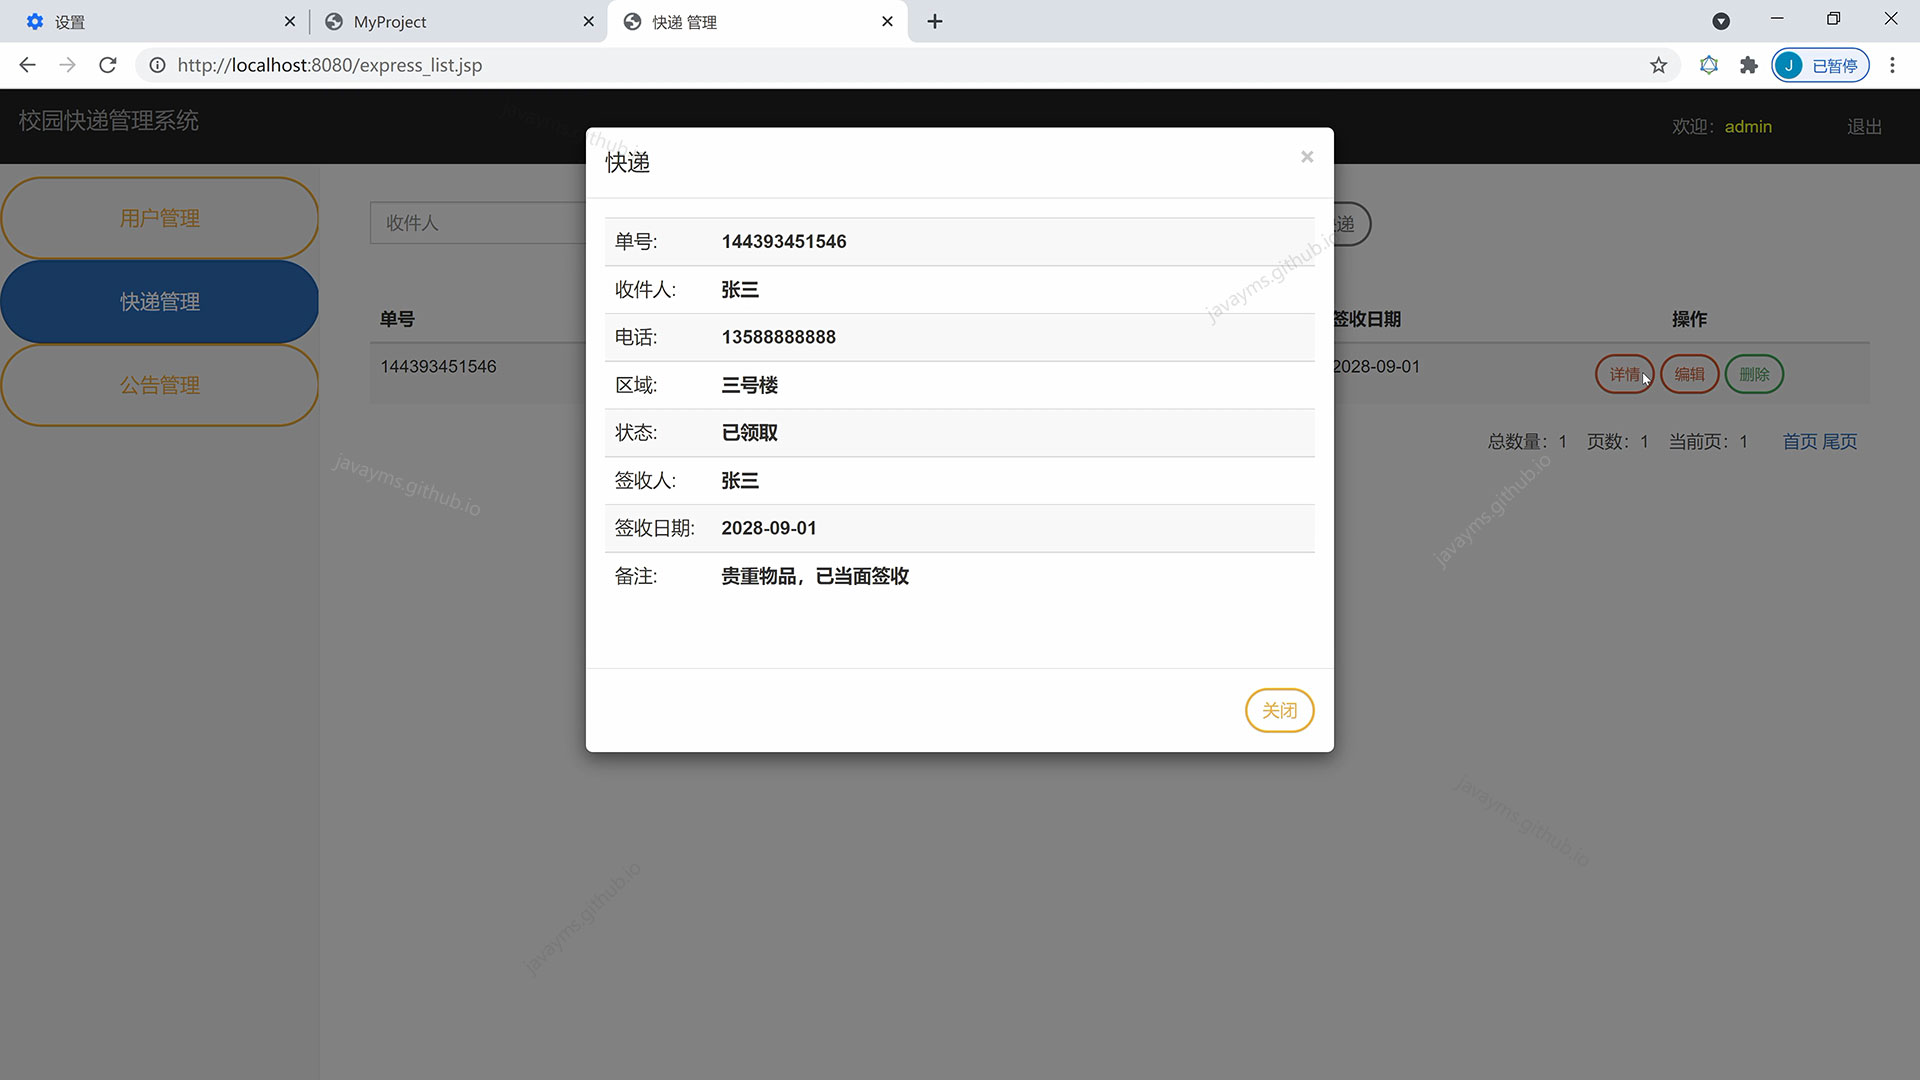The width and height of the screenshot is (1920, 1080).
Task: Open 公告管理 in sidebar
Action: tap(160, 385)
